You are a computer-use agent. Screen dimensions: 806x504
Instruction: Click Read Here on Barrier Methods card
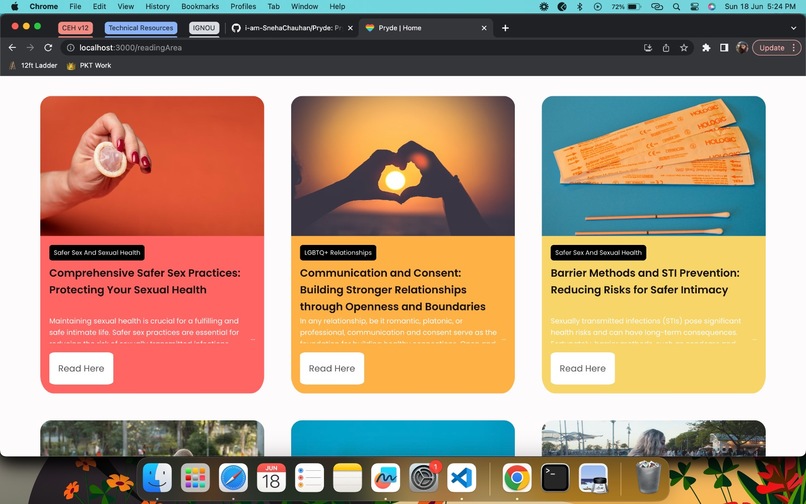(x=582, y=368)
